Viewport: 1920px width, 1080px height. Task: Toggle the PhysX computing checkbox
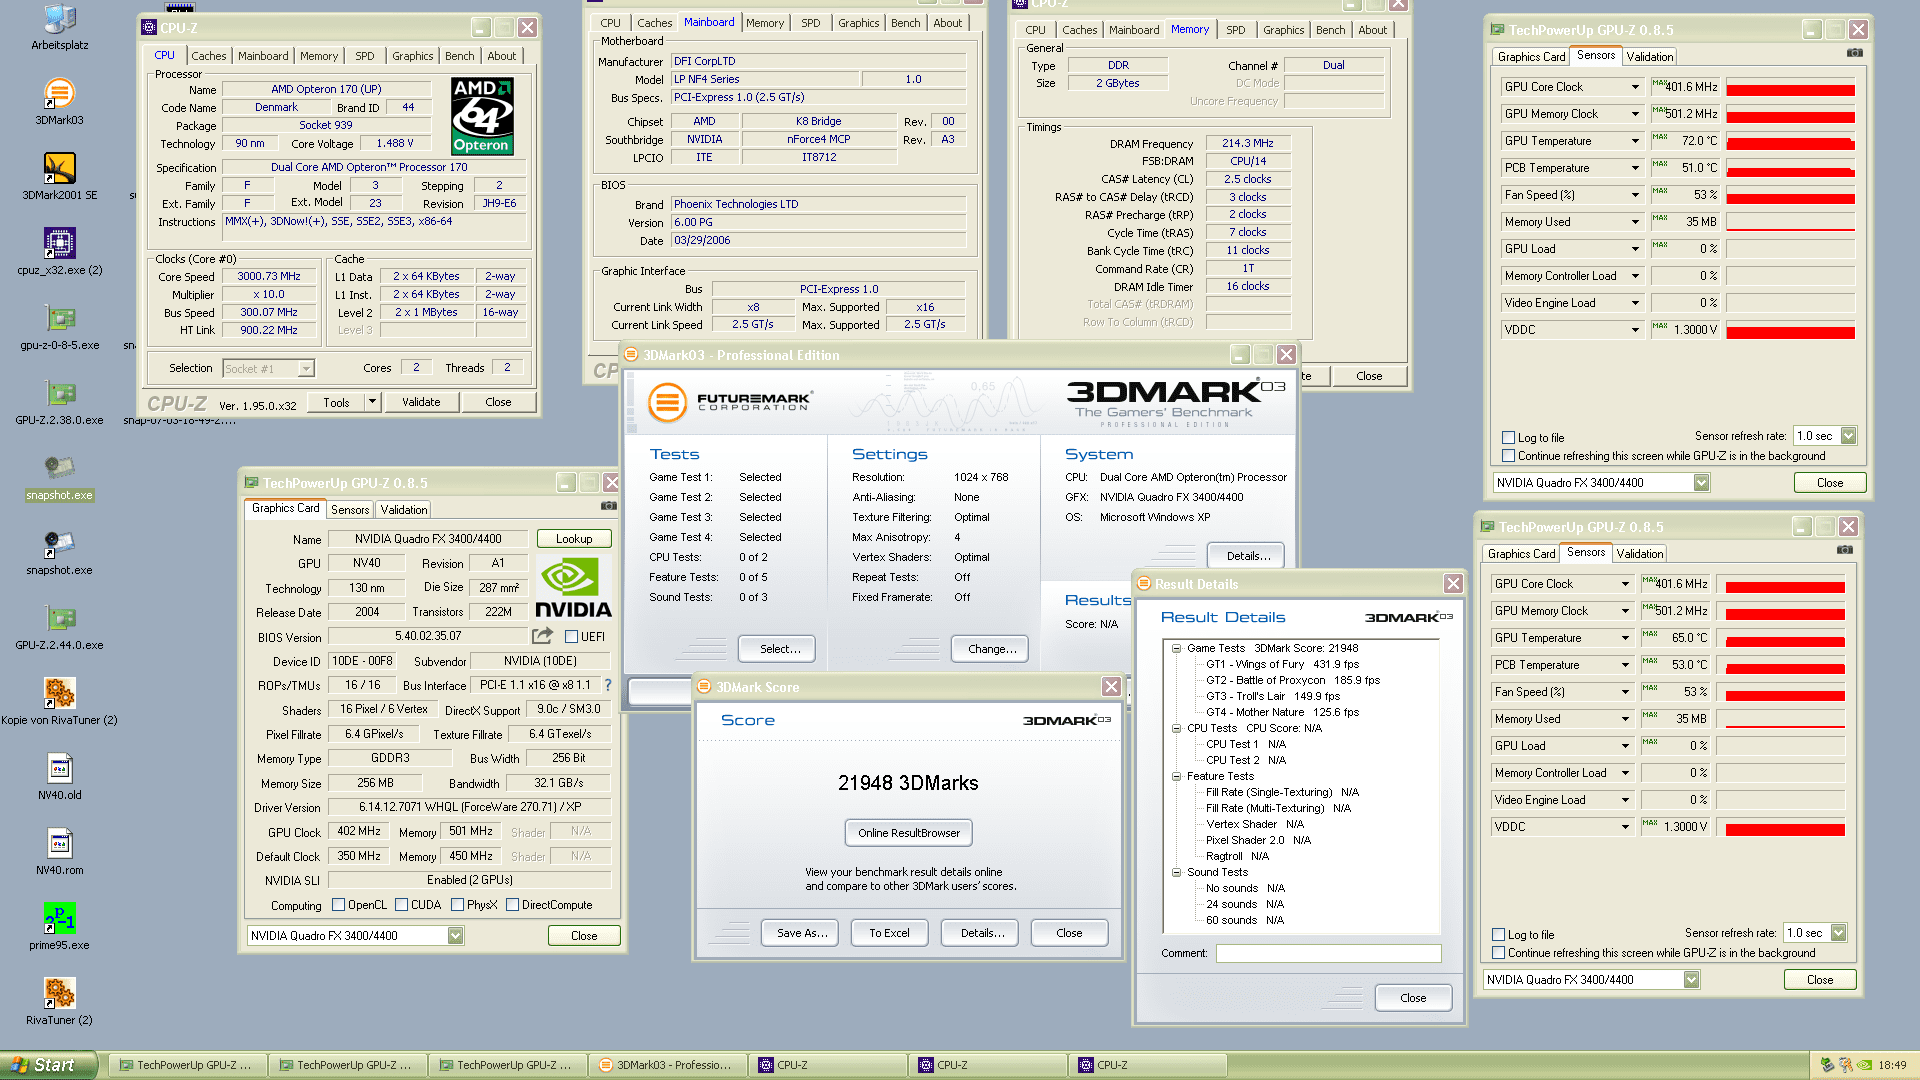[457, 905]
